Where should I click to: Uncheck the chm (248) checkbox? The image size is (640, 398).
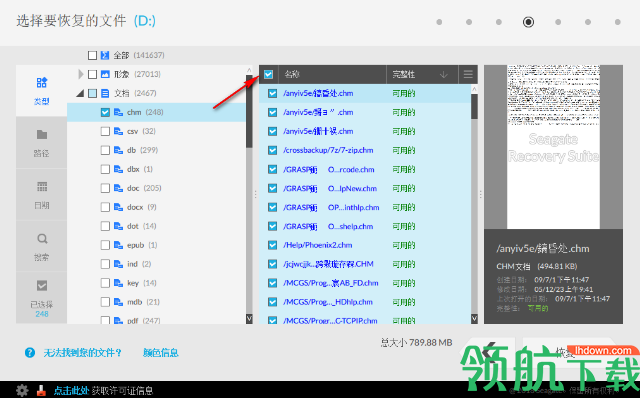tap(105, 112)
